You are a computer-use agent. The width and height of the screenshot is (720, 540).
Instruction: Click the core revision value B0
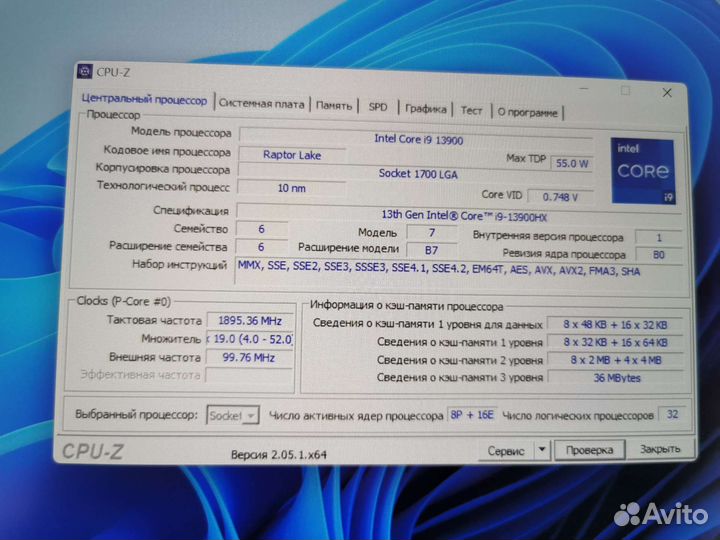coord(658,255)
